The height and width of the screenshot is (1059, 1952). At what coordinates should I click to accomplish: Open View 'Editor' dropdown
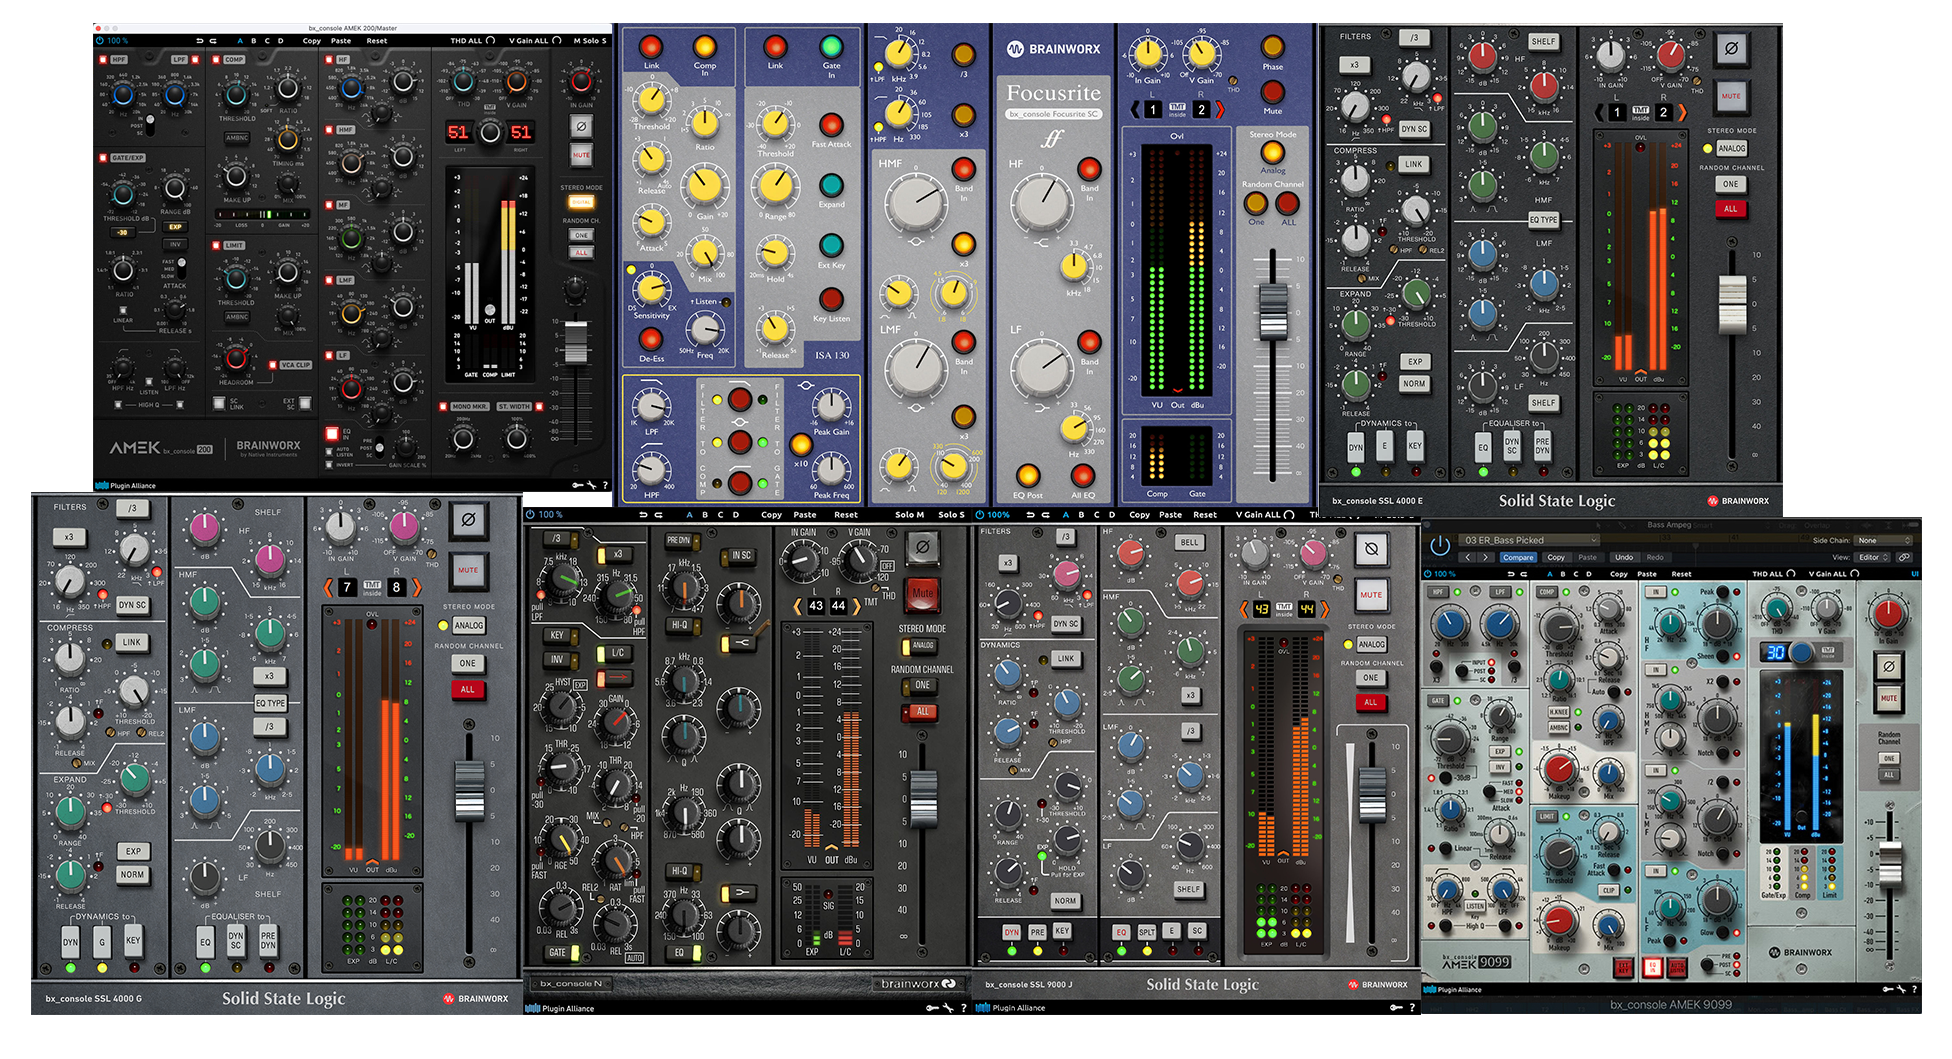tap(1872, 557)
